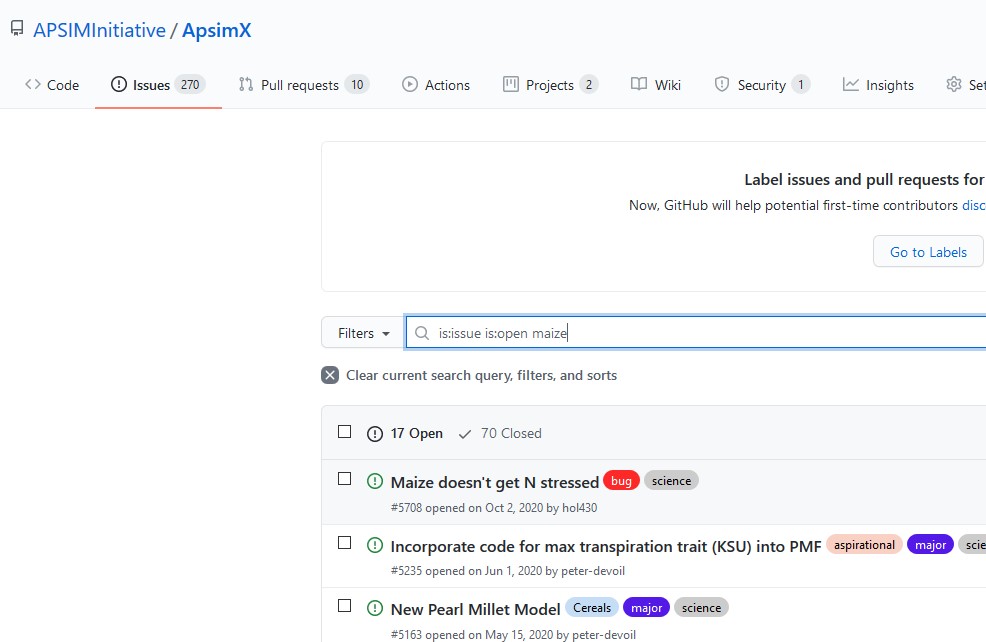This screenshot has width=986, height=642.
Task: Show the 17 Open issues
Action: 405,433
